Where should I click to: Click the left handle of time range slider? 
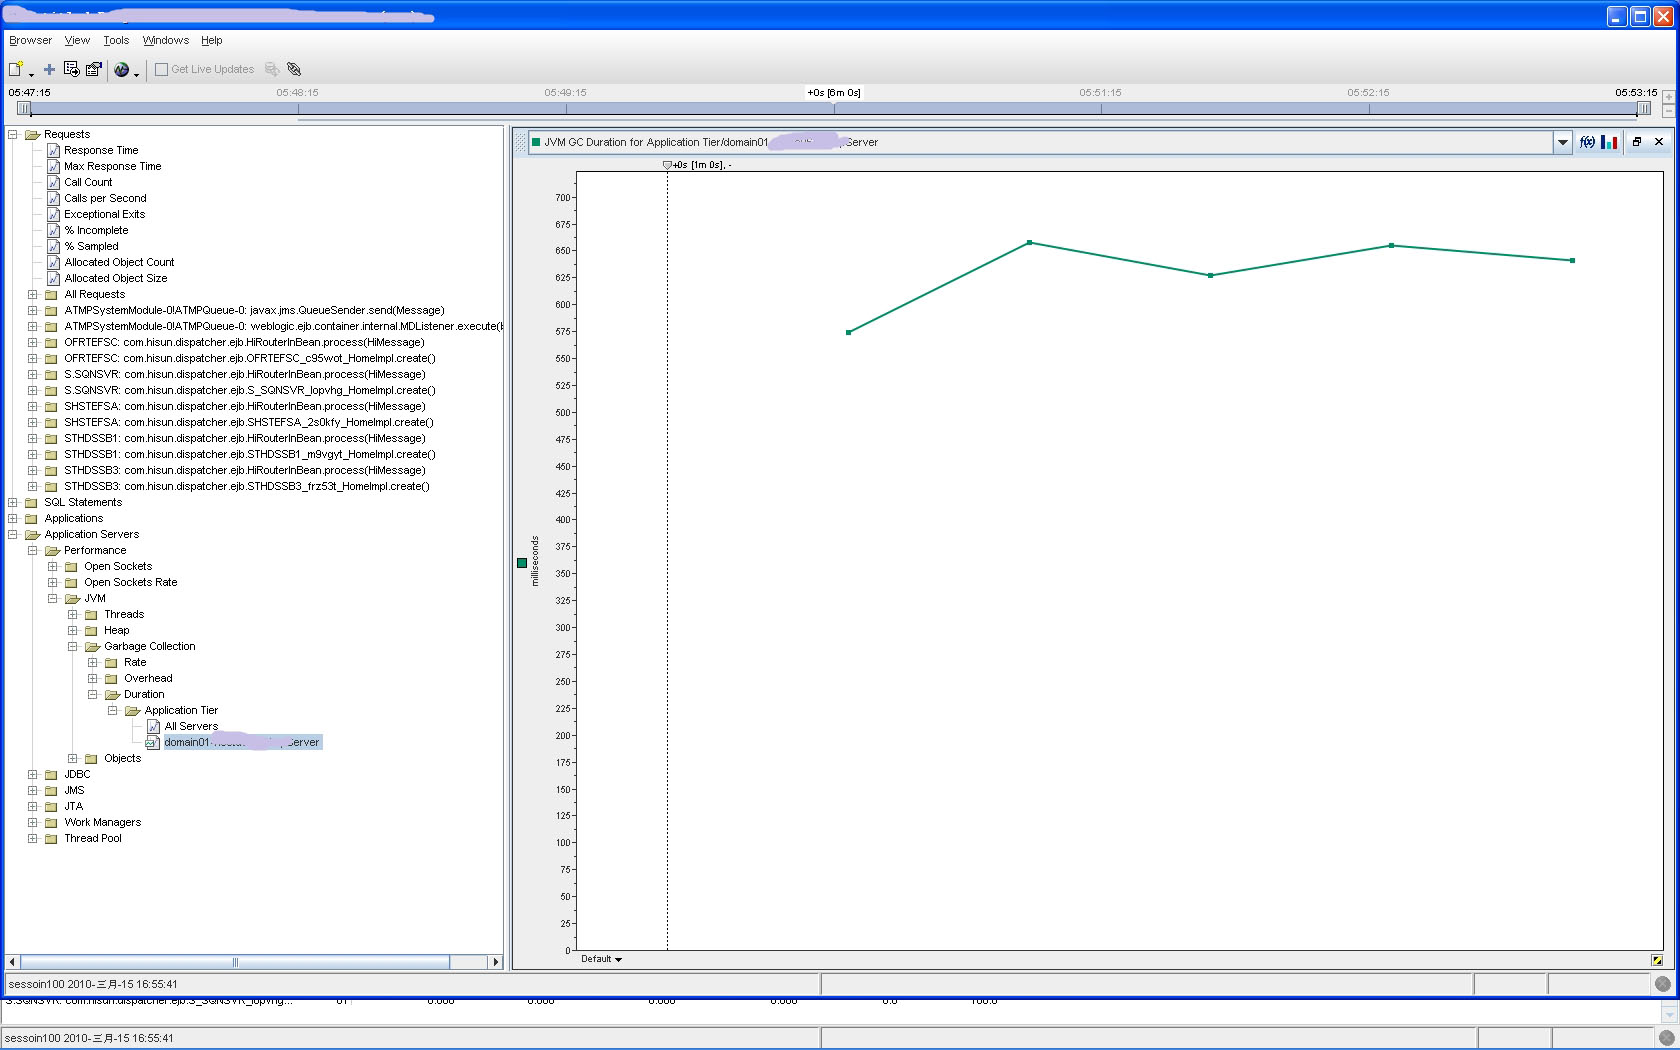[24, 108]
